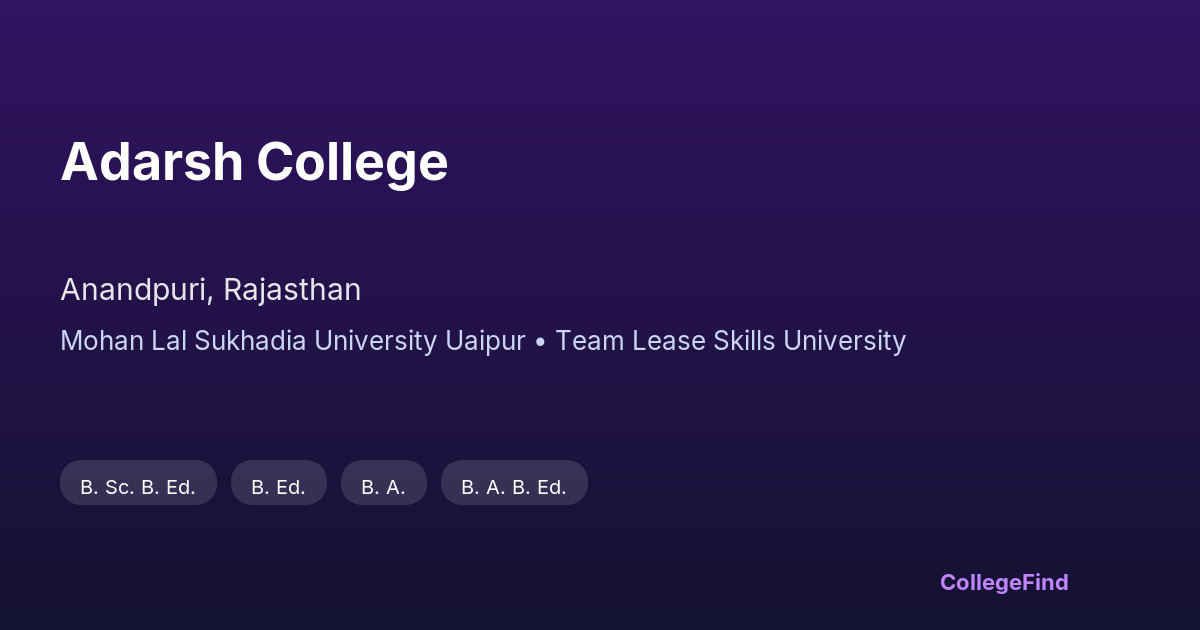This screenshot has height=630, width=1200.
Task: Select the B. Sc. B. Ed. course tag
Action: [x=138, y=487]
